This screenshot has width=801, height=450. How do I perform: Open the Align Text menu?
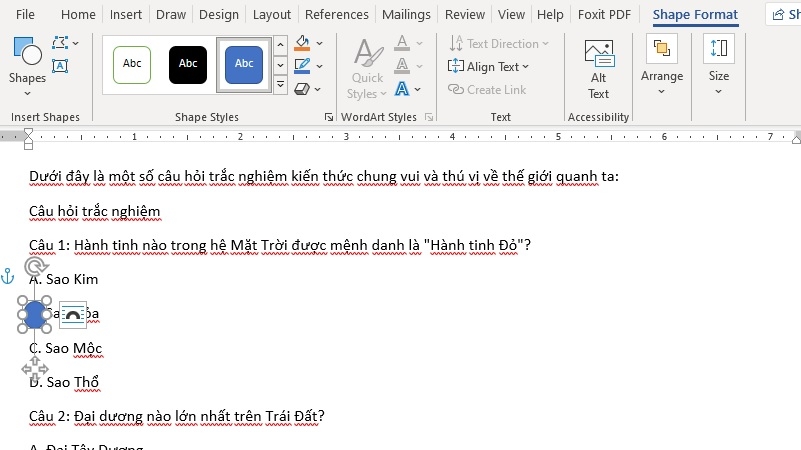pyautogui.click(x=488, y=66)
